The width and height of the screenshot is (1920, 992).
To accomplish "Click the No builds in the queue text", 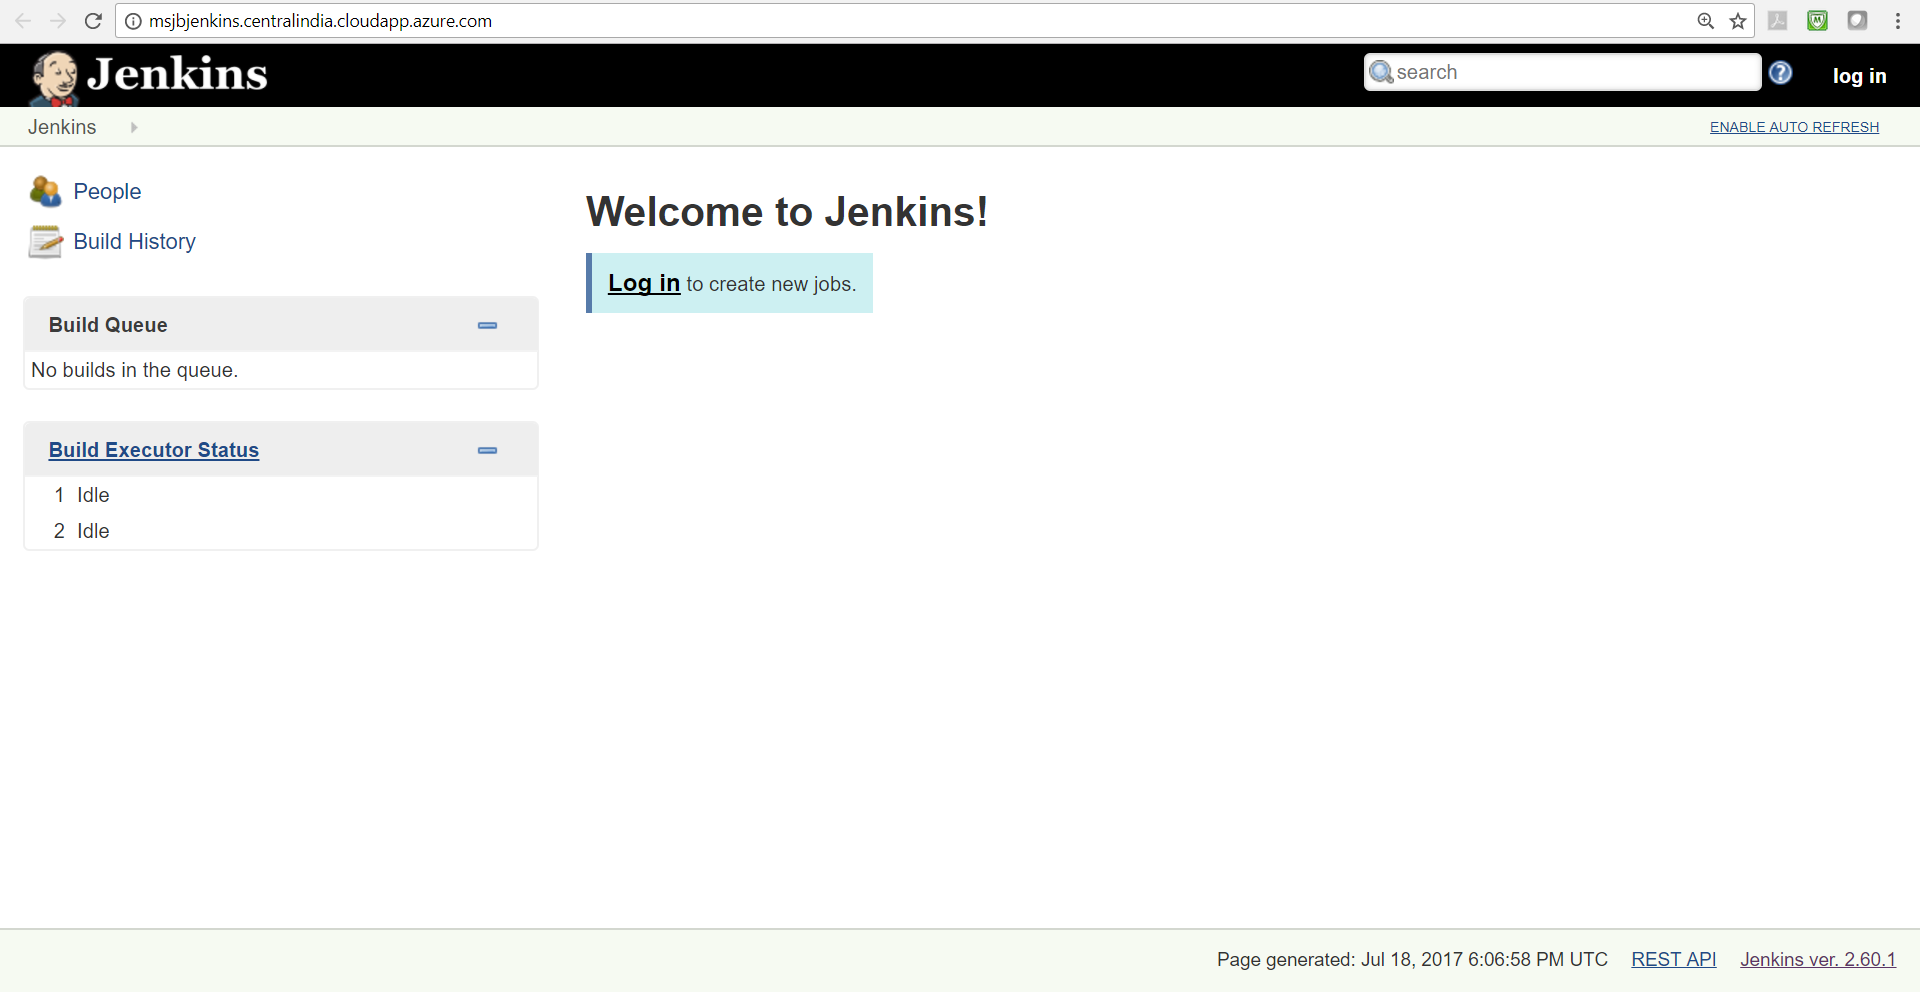I will 135,370.
